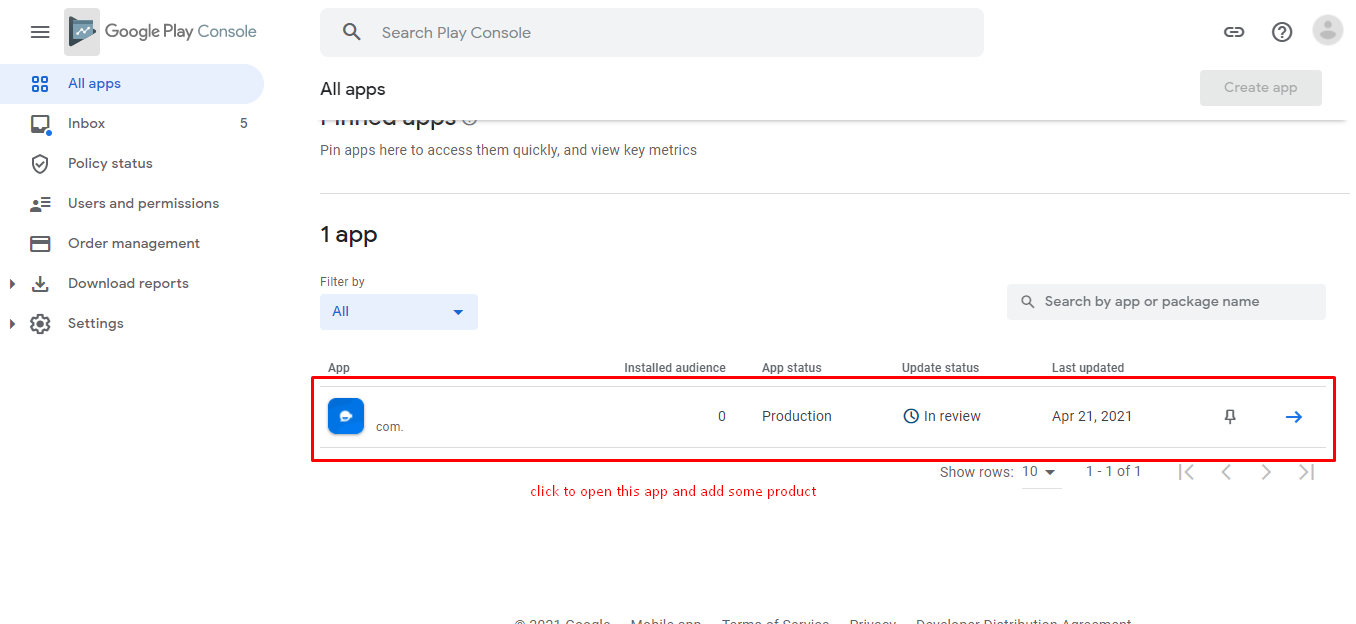Go to Policy status page

[110, 164]
